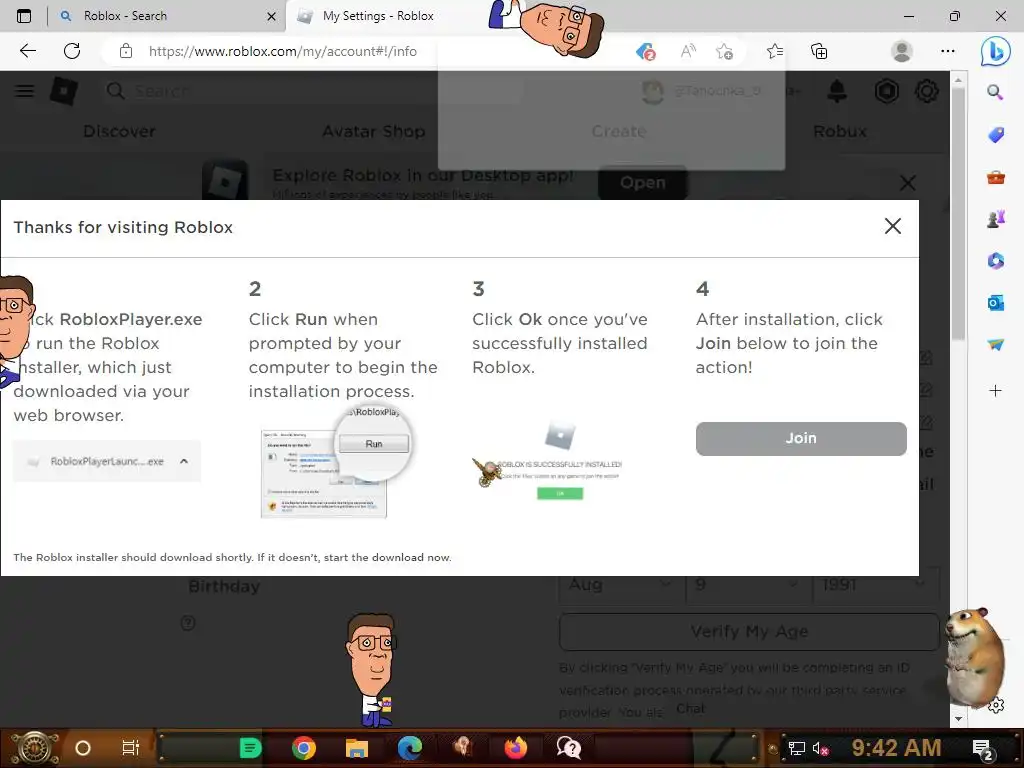Image resolution: width=1024 pixels, height=768 pixels.
Task: Open the tab actions menu icon
Action: [x=24, y=16]
